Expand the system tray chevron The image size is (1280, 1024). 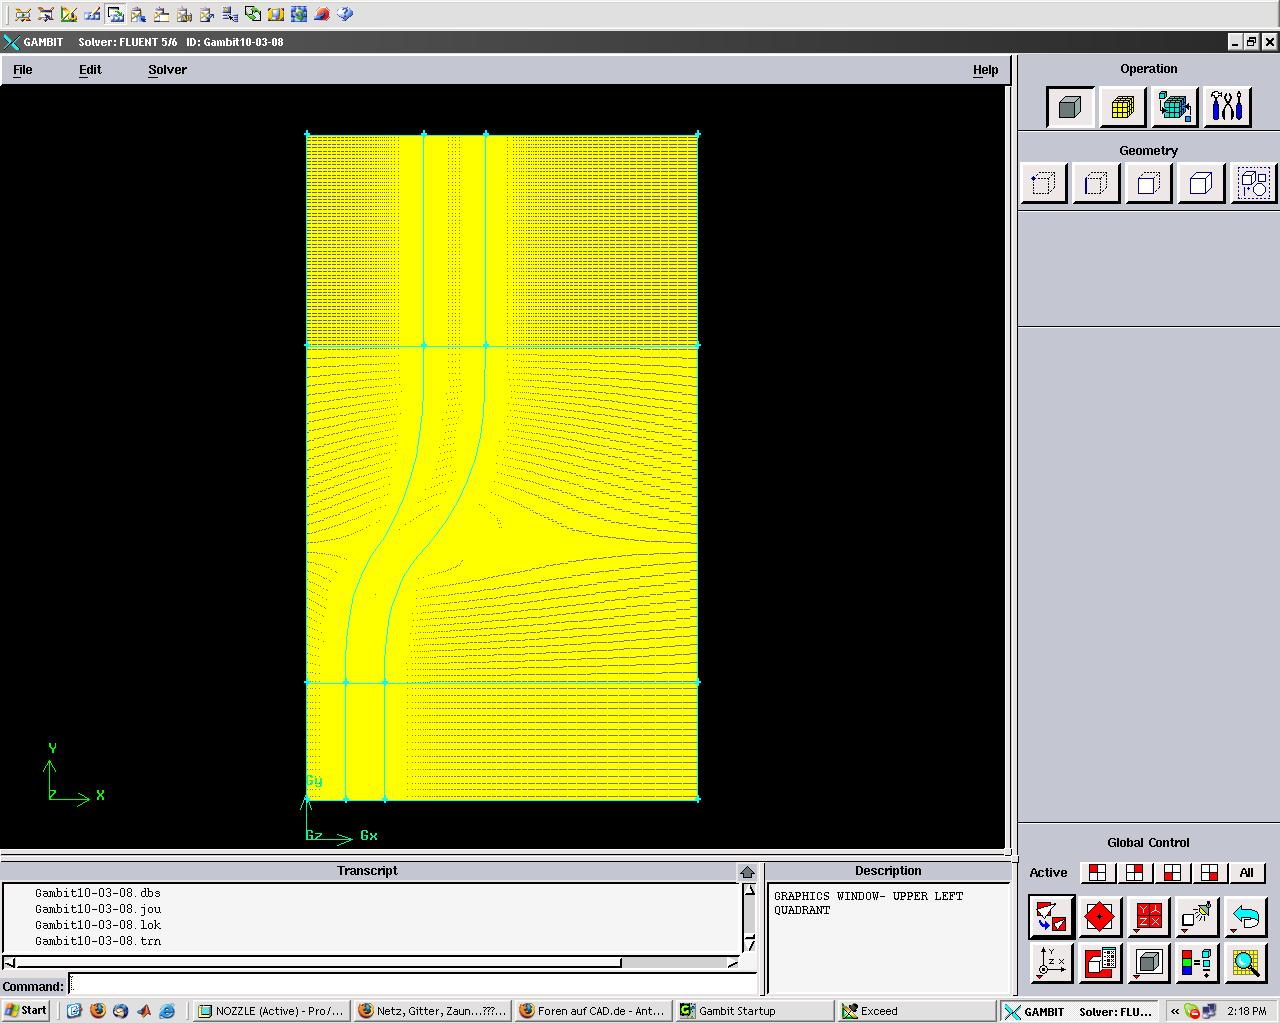click(1175, 1011)
